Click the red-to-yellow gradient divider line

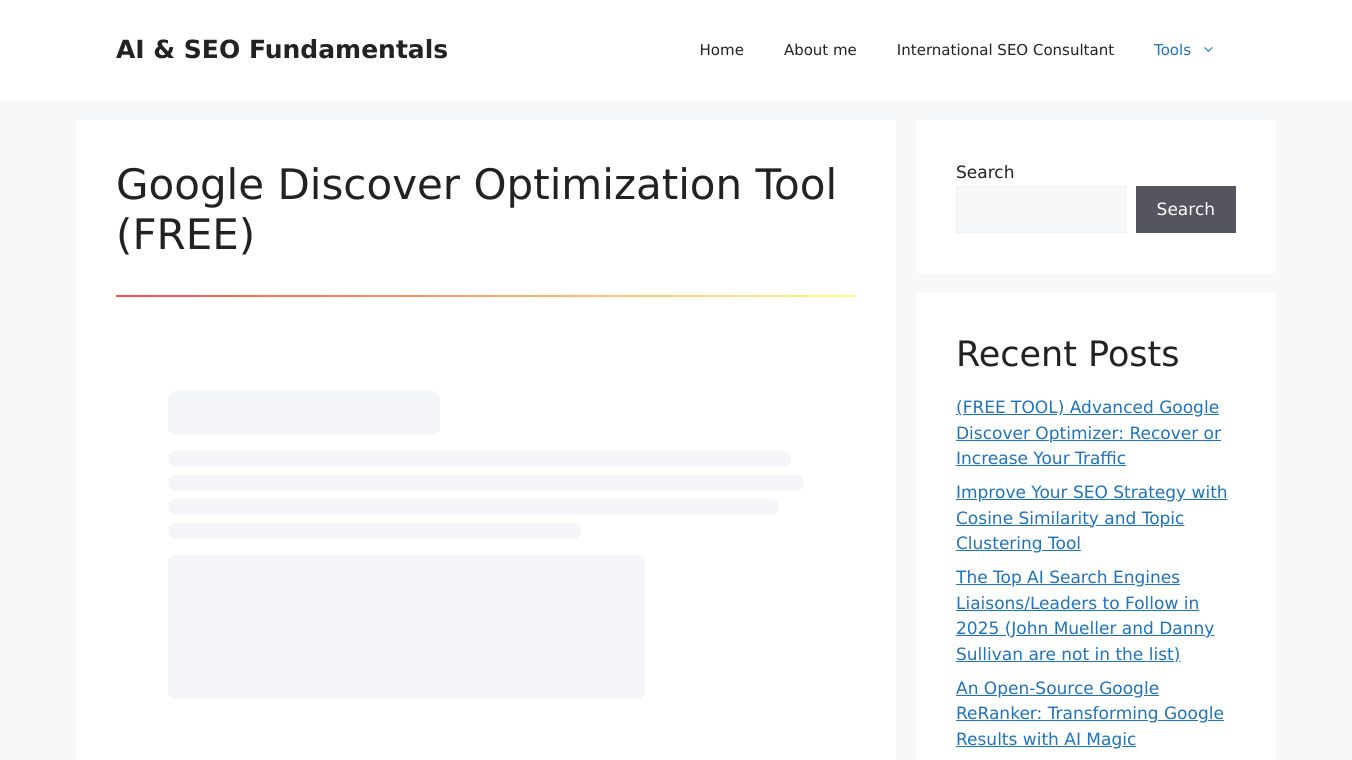point(485,296)
